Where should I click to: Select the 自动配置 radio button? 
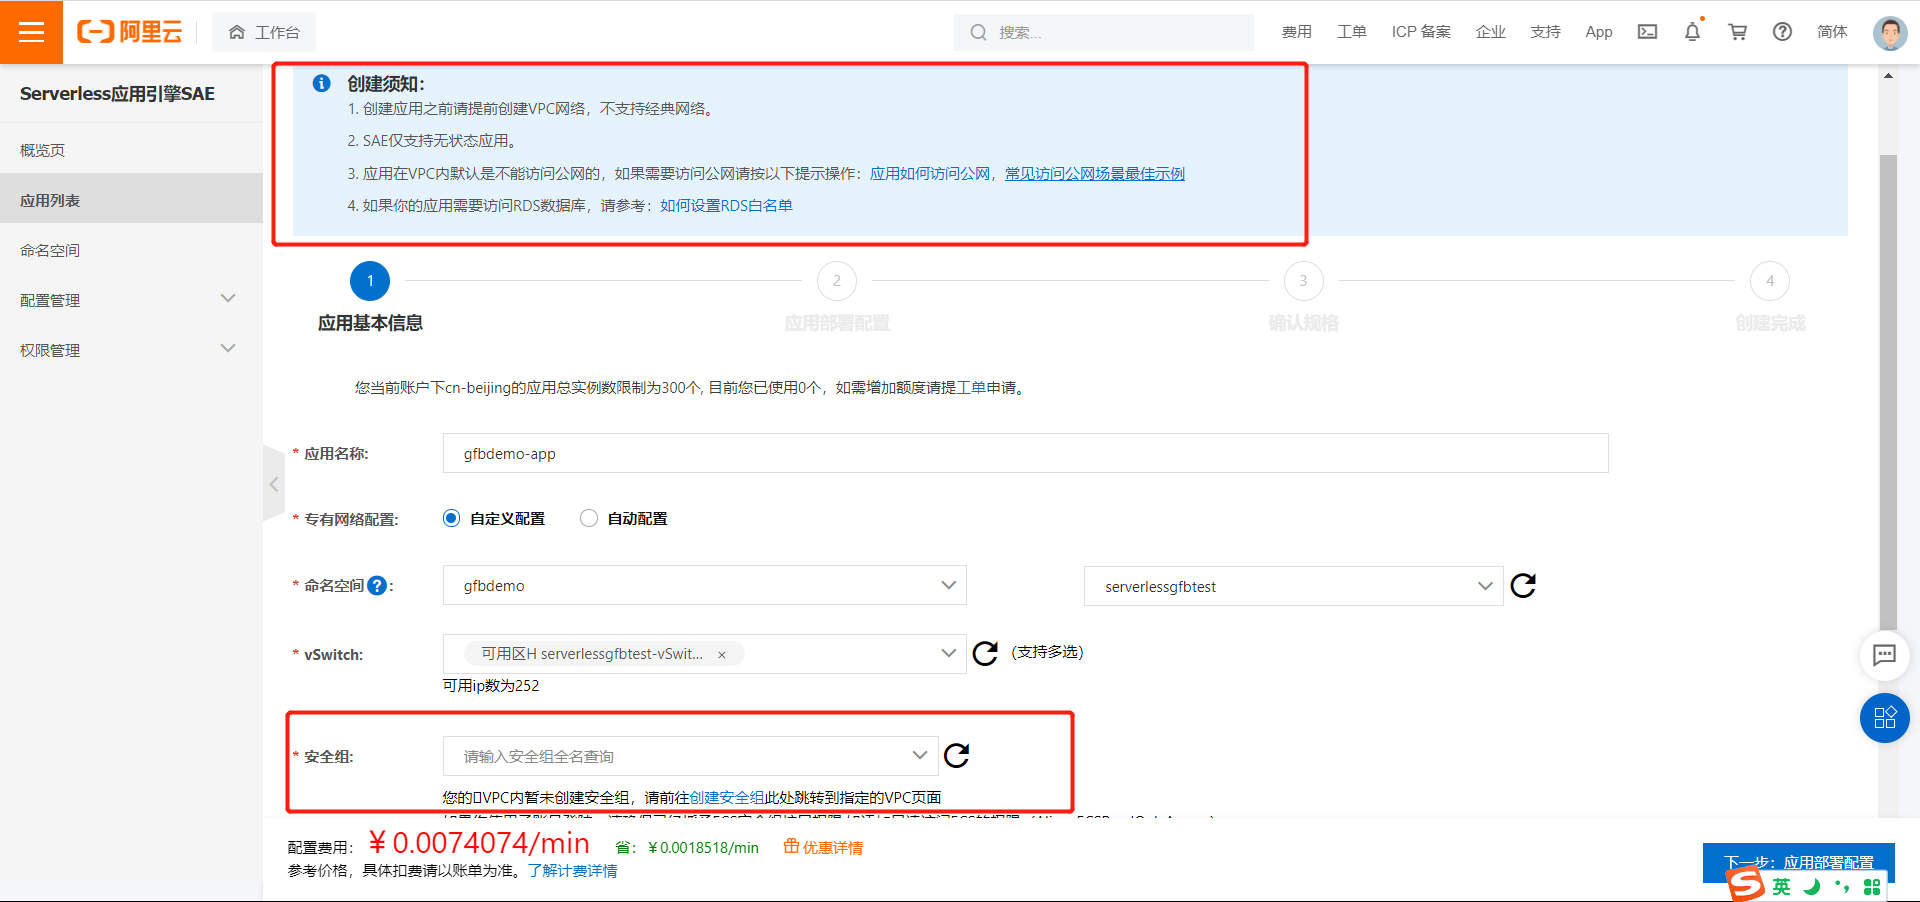point(588,518)
